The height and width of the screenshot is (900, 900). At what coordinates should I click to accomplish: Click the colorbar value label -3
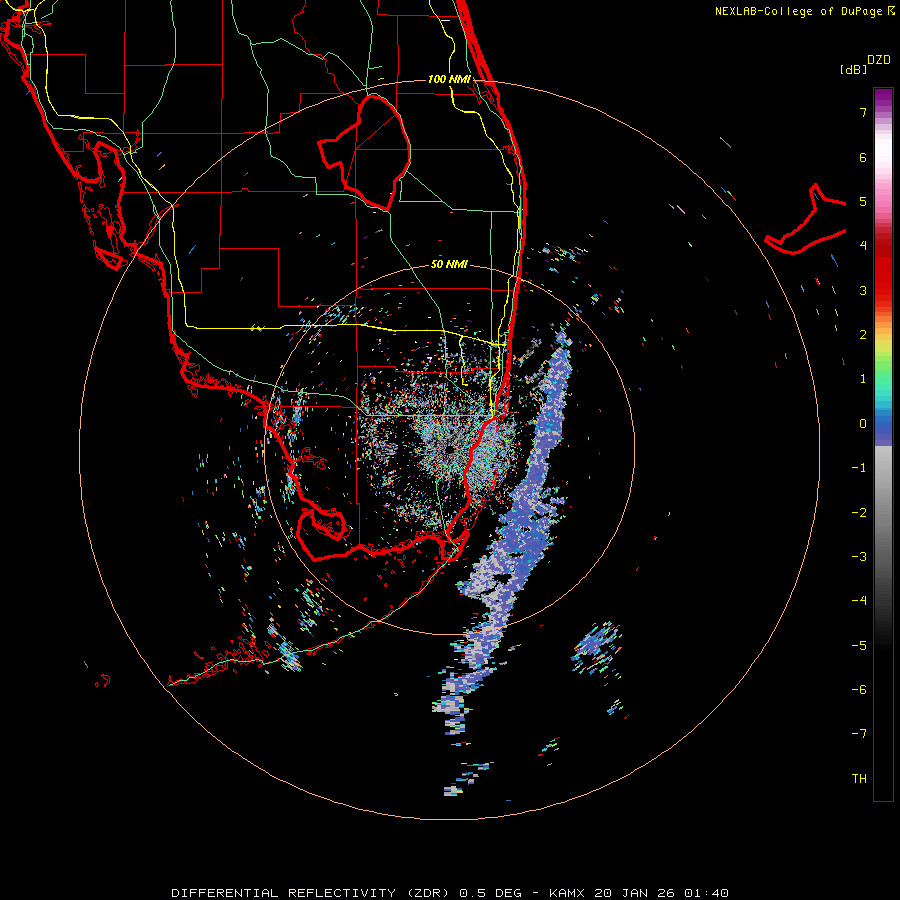click(859, 557)
